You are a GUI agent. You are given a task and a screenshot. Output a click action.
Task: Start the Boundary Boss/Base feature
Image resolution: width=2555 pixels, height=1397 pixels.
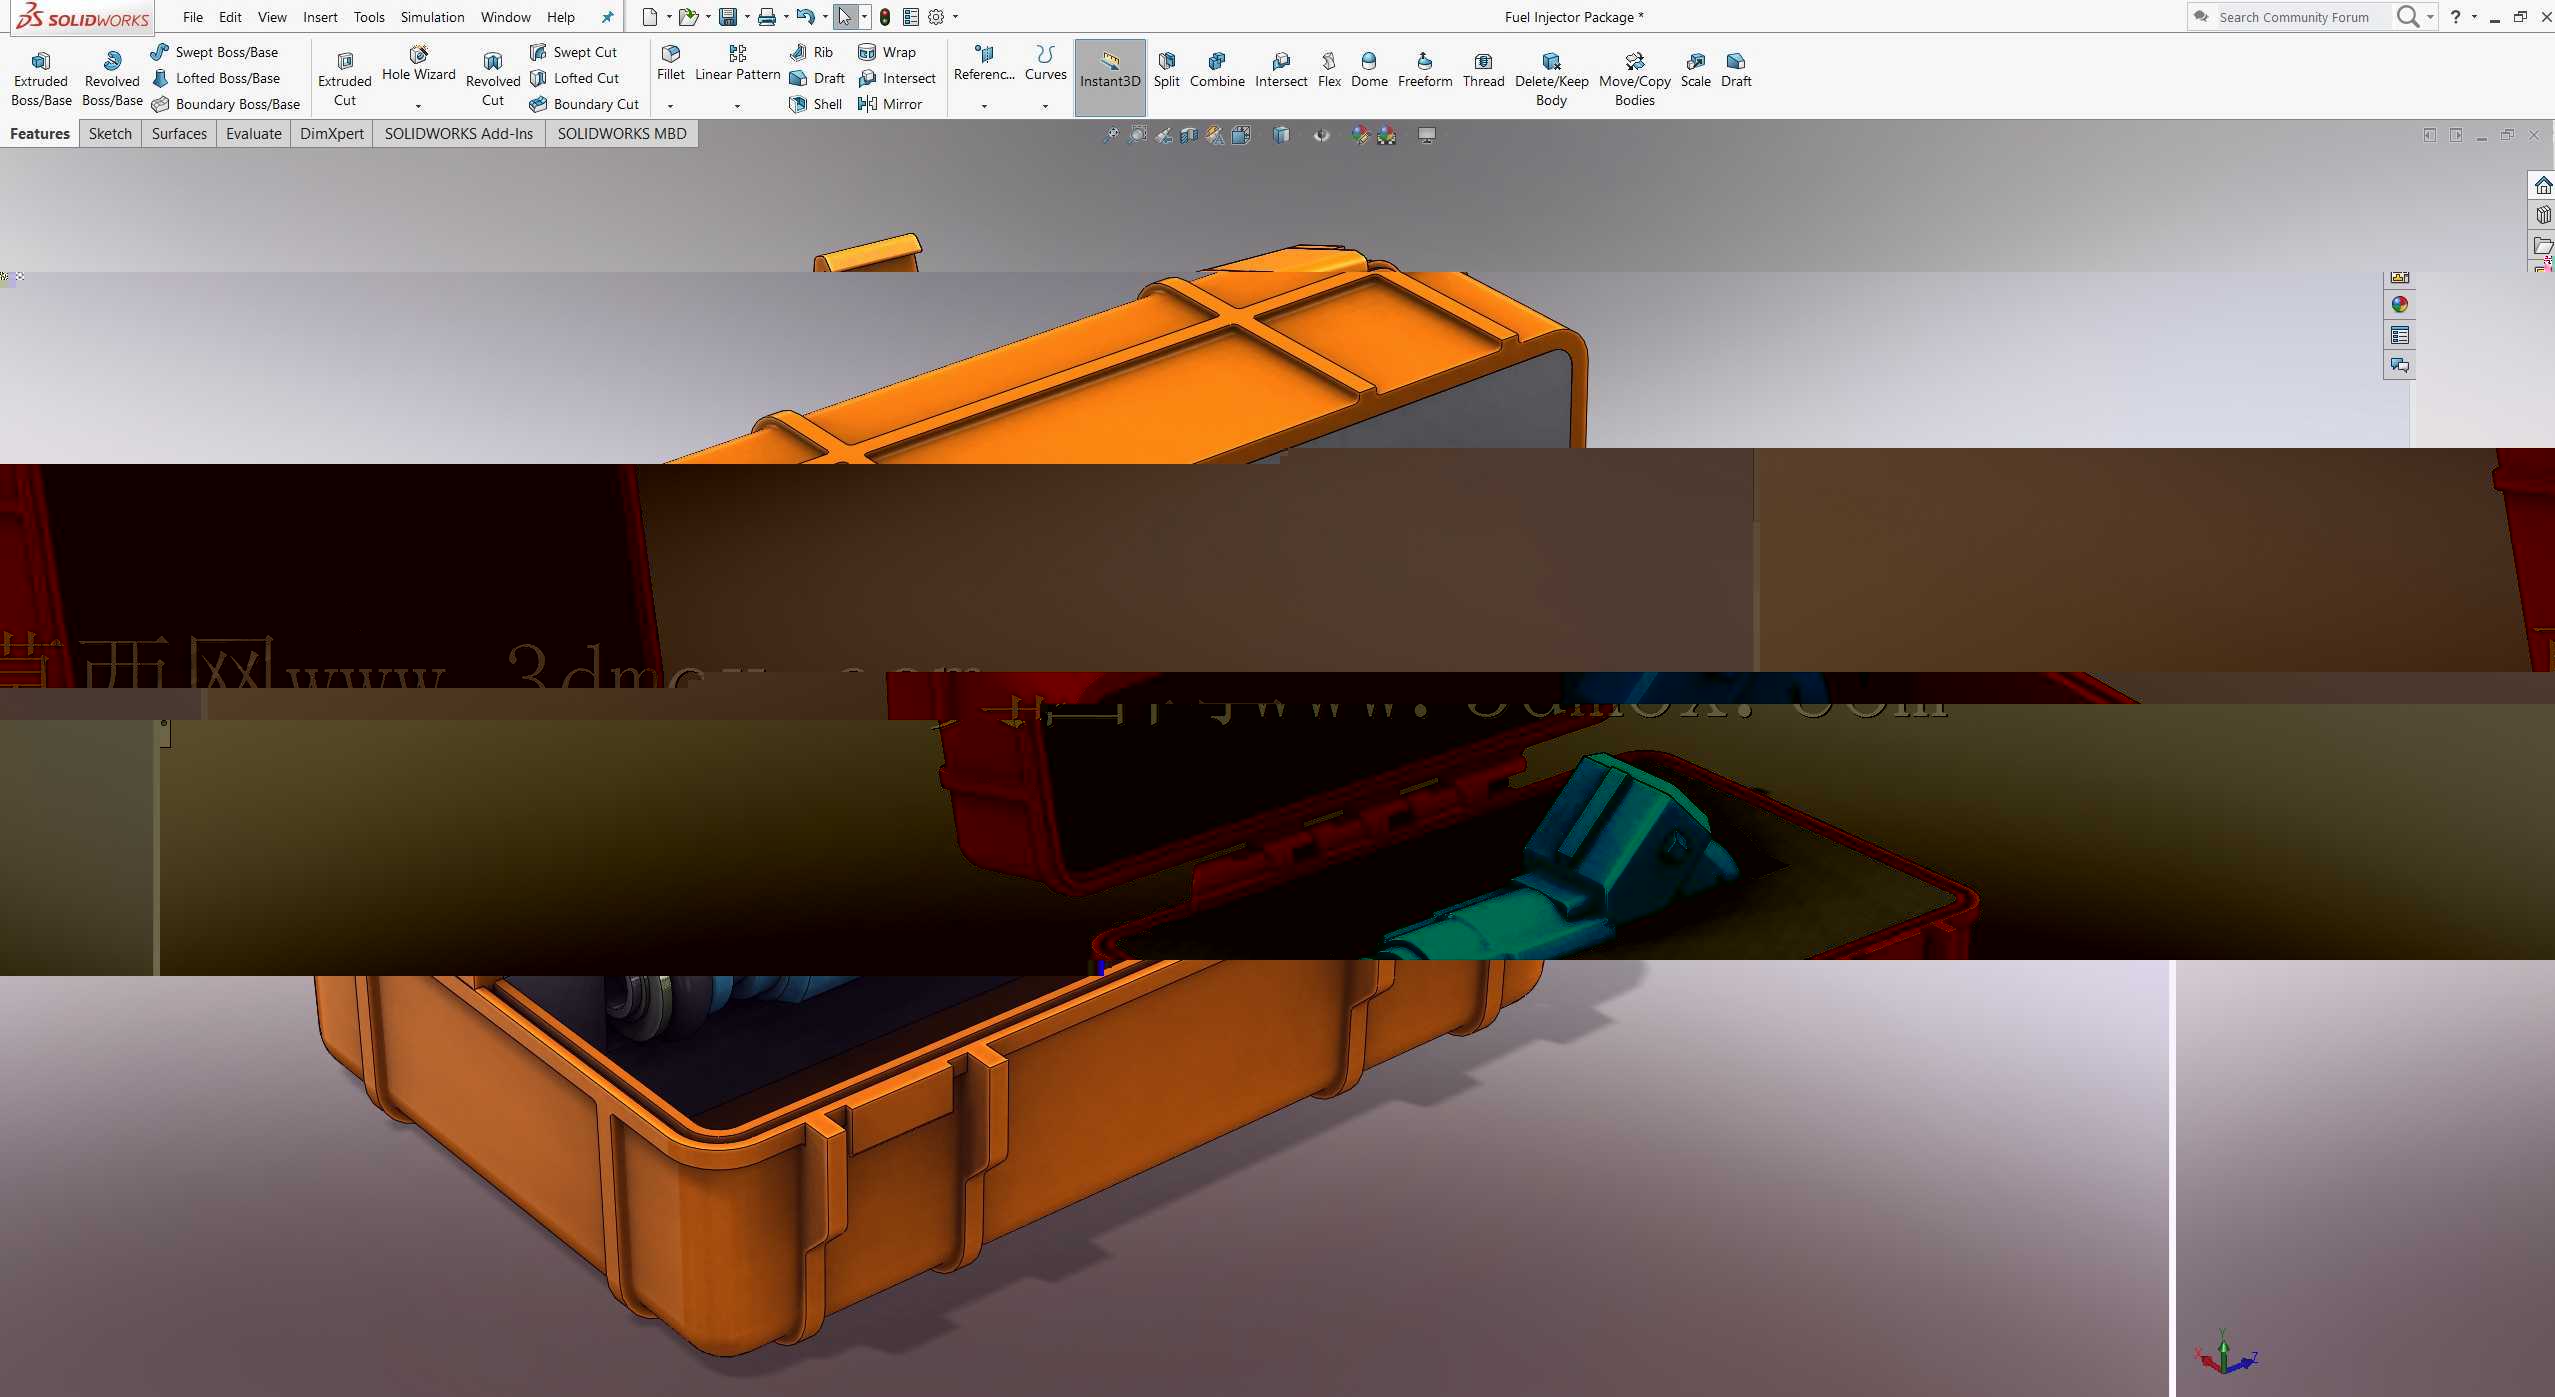225,104
